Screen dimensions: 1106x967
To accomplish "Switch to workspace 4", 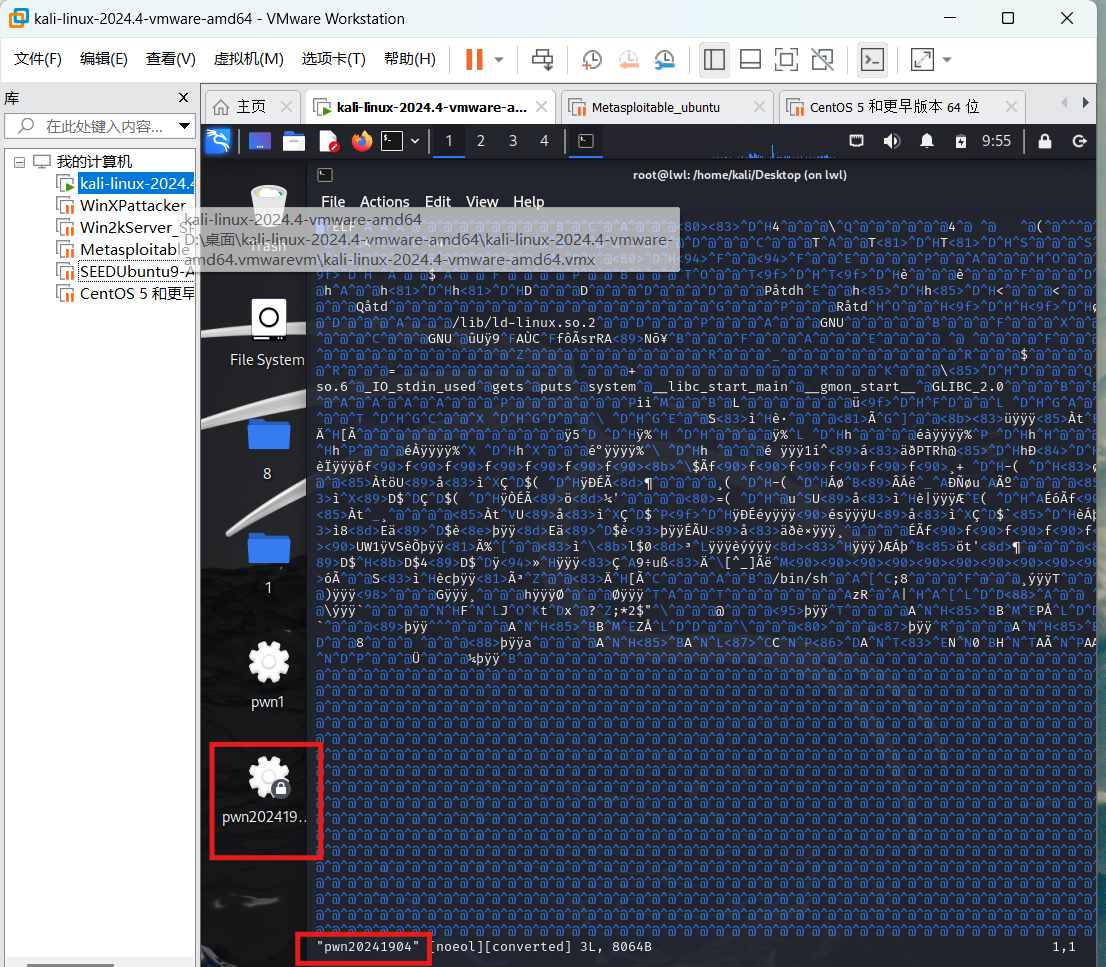I will (544, 141).
